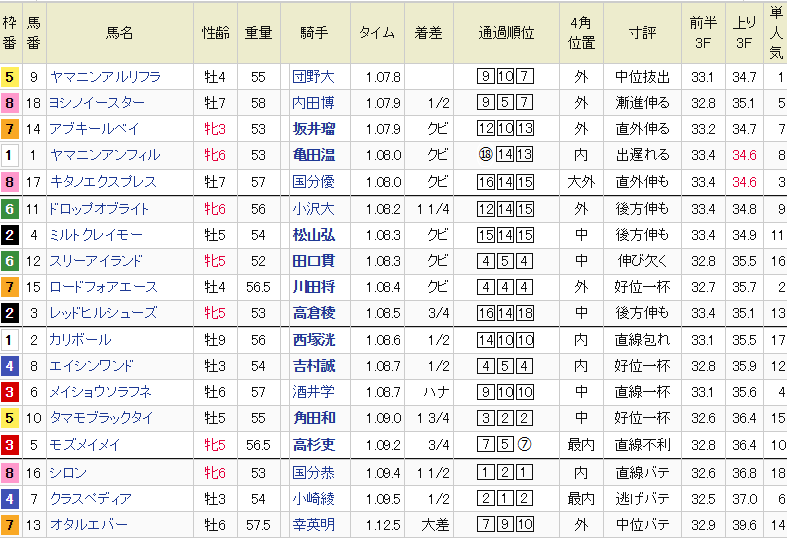The height and width of the screenshot is (538, 787).
Task: Click the 馬名 column header
Action: 119,32
